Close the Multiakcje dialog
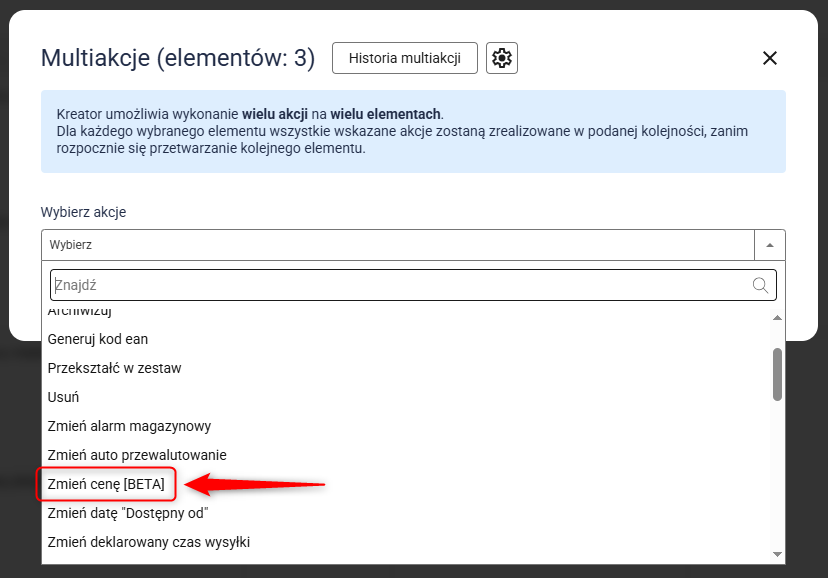Viewport: 828px width, 578px height. point(769,58)
